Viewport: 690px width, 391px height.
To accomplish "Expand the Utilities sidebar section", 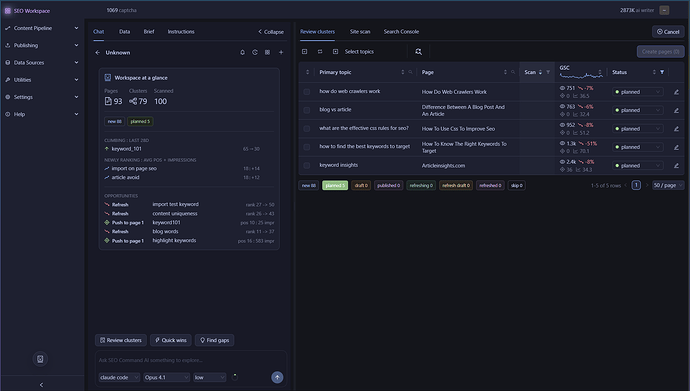I will 42,80.
